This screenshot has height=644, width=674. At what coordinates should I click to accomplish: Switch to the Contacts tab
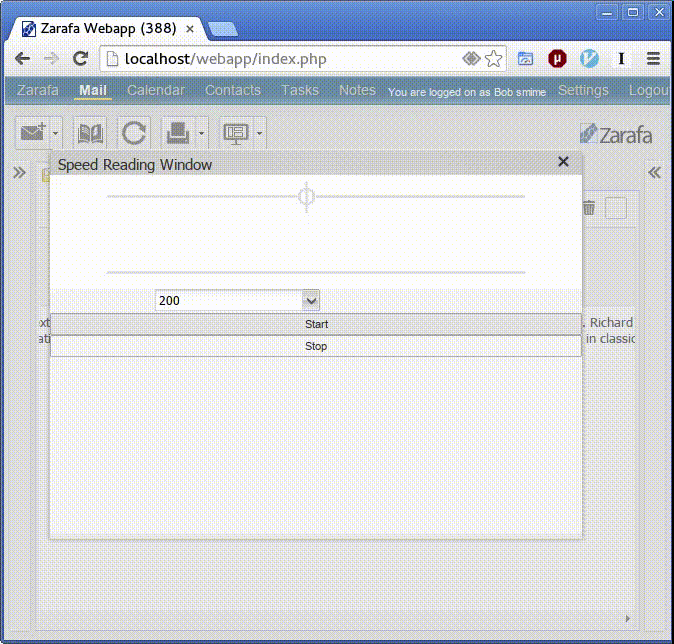coord(233,90)
